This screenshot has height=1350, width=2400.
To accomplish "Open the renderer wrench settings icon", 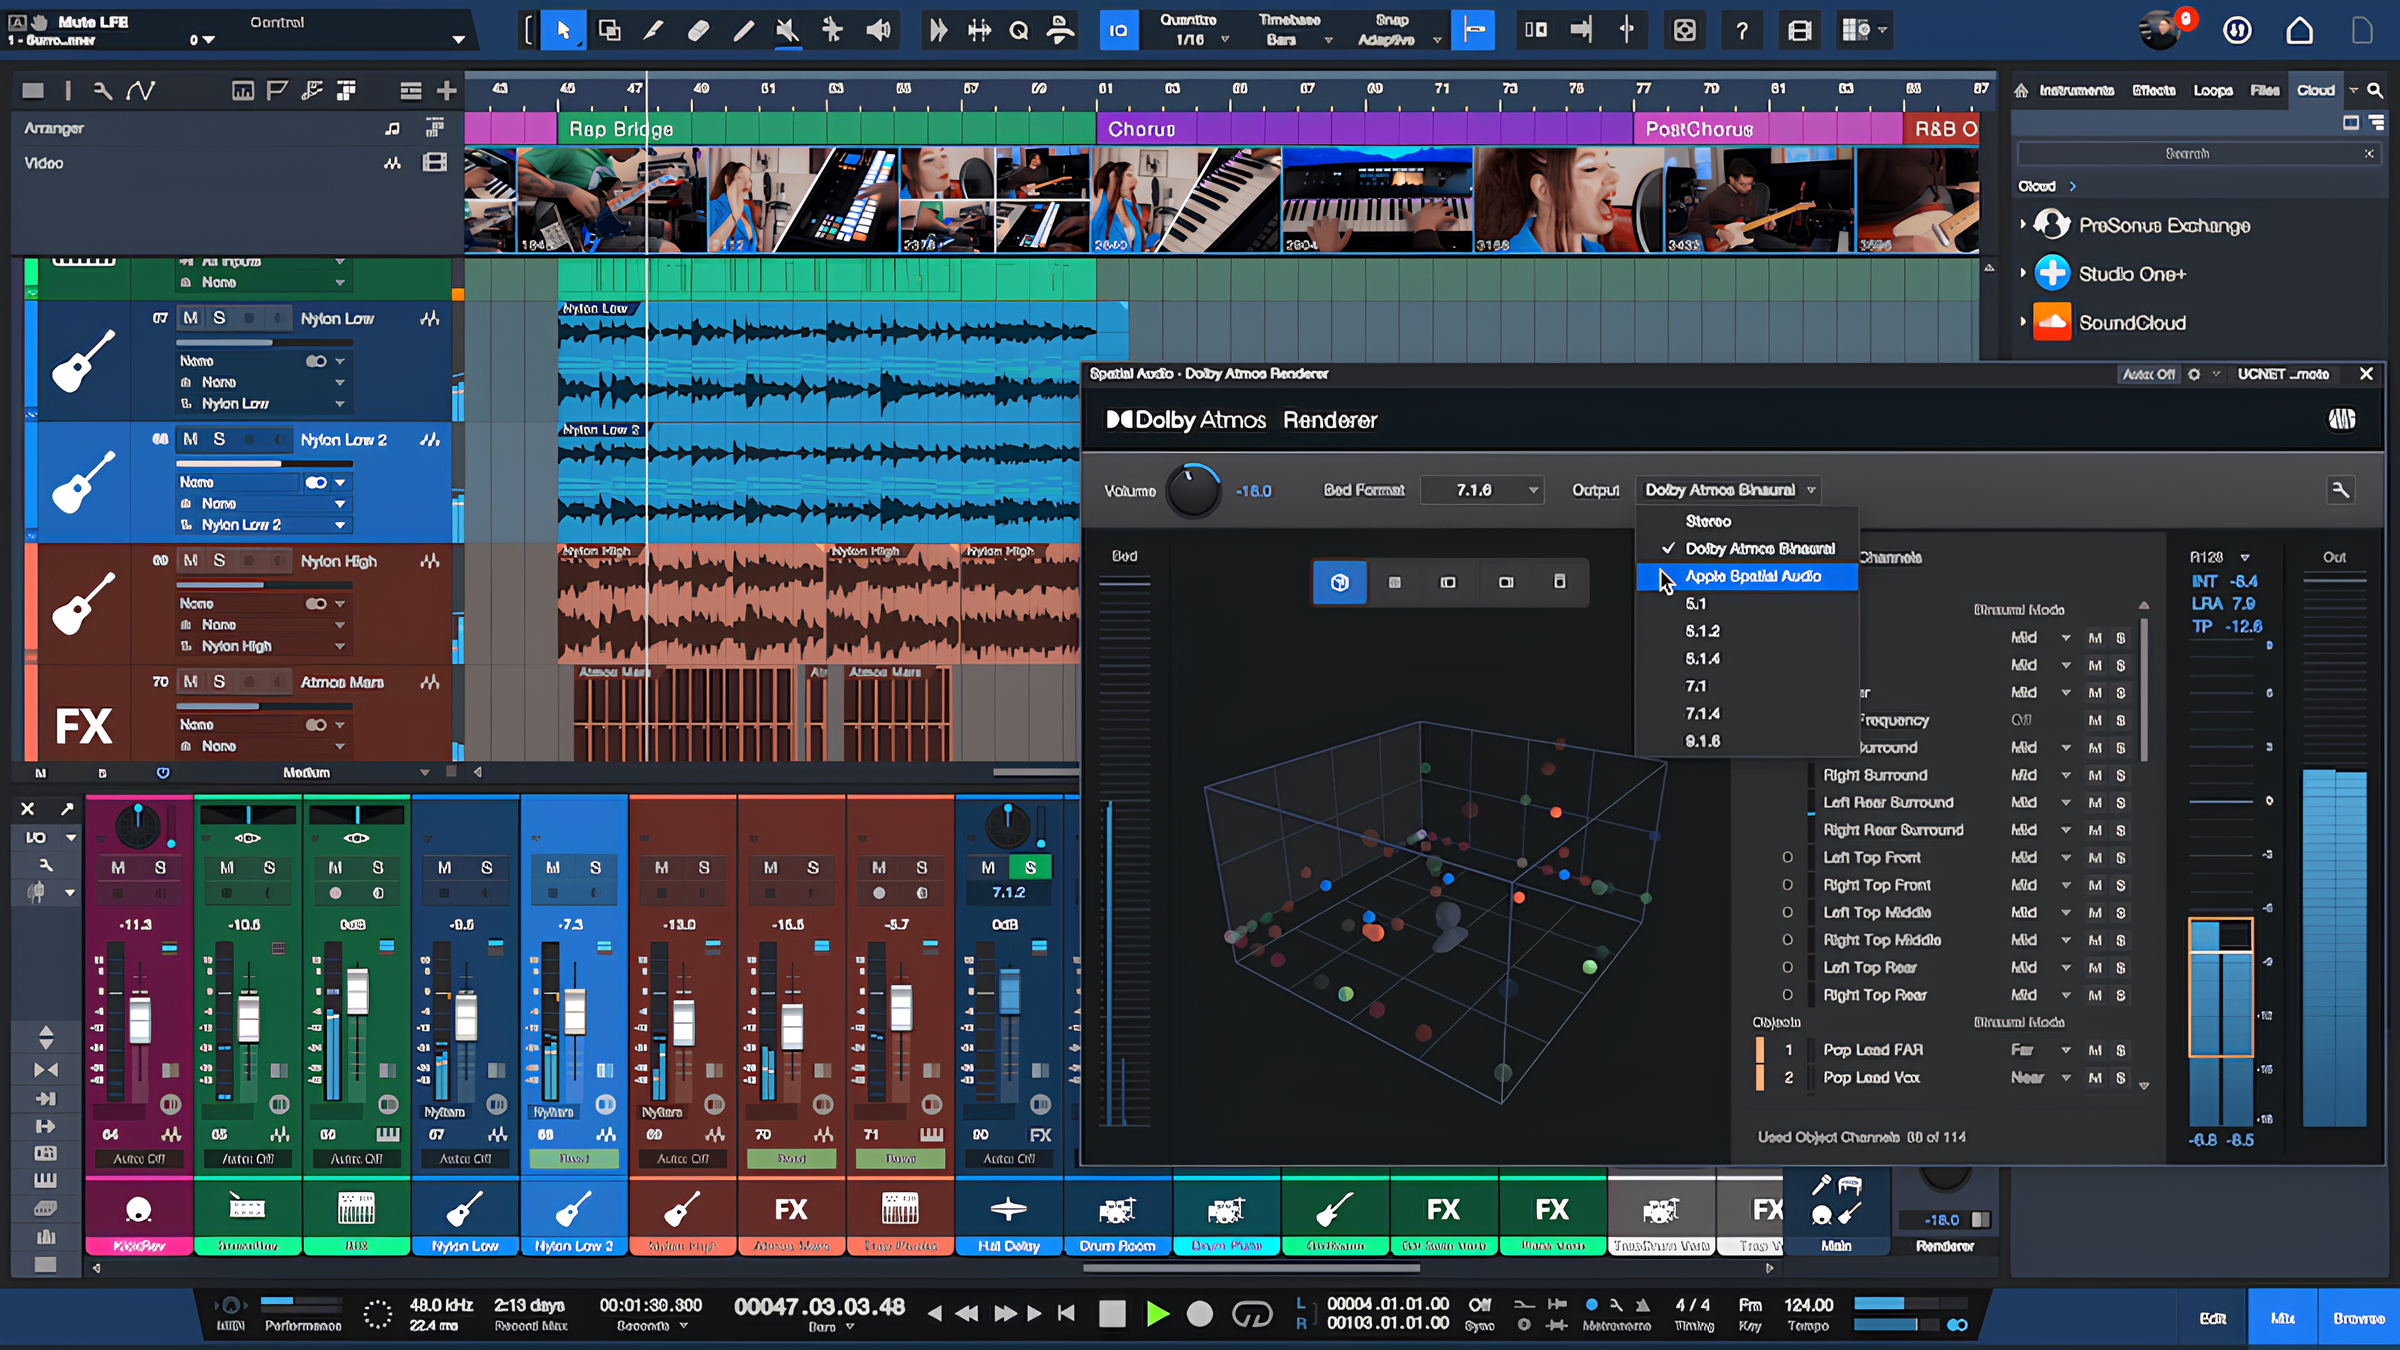I will [2340, 490].
